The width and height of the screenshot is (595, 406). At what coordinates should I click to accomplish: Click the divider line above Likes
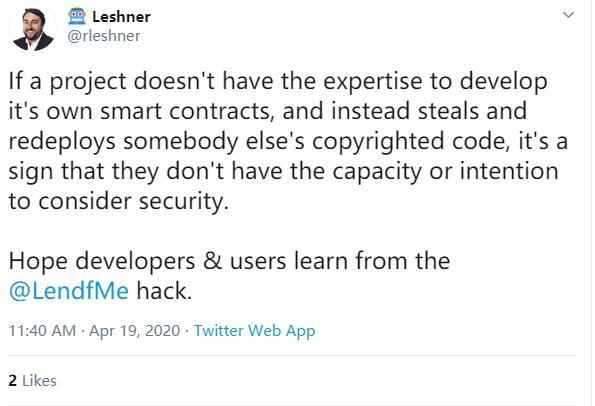pyautogui.click(x=292, y=356)
